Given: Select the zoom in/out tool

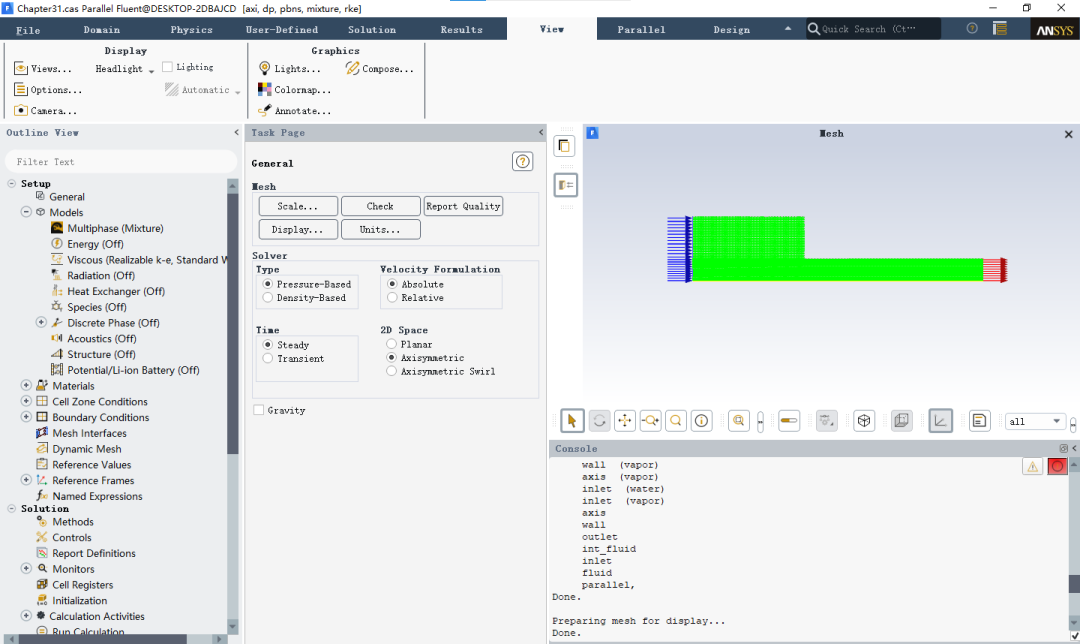Looking at the screenshot, I should 650,421.
